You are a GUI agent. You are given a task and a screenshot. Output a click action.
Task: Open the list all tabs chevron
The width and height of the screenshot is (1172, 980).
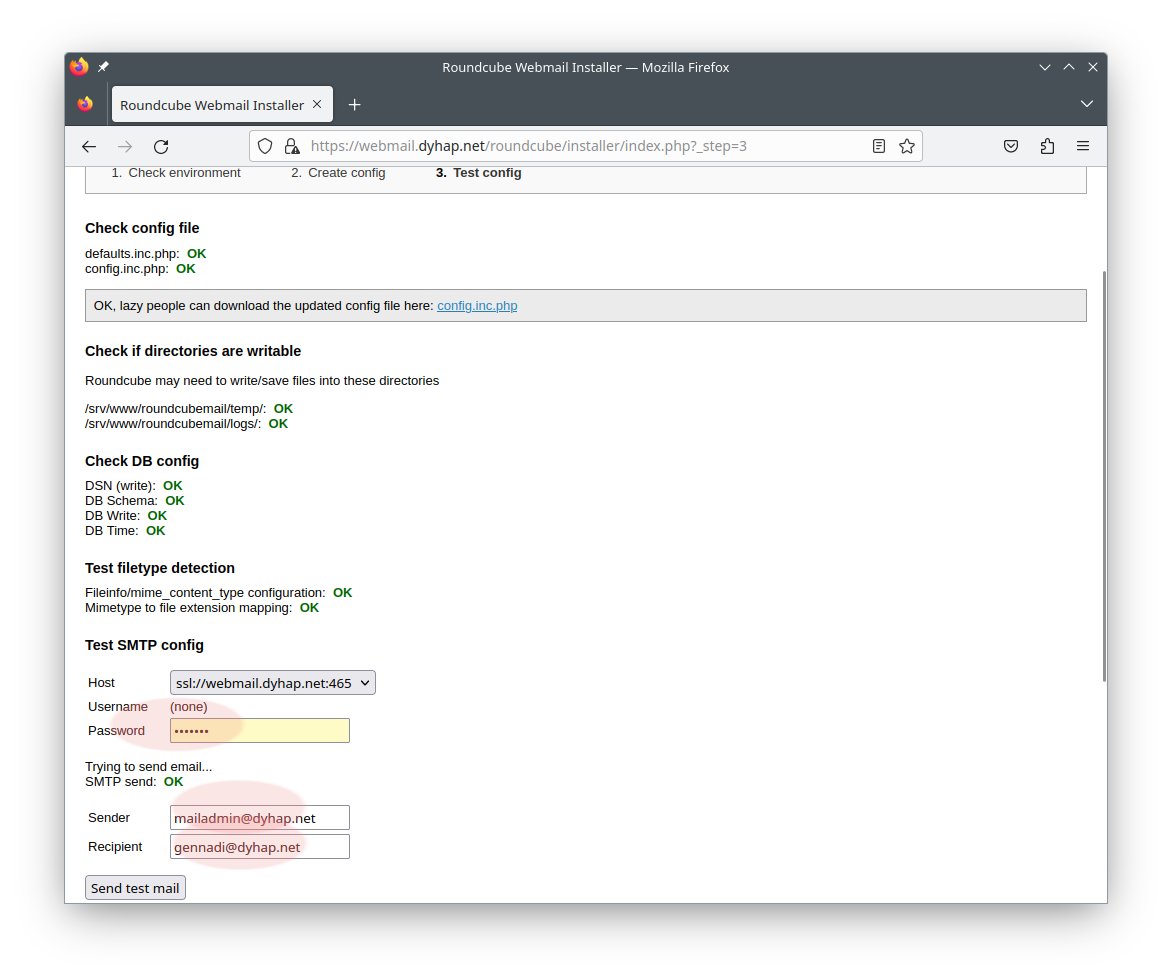pos(1087,104)
